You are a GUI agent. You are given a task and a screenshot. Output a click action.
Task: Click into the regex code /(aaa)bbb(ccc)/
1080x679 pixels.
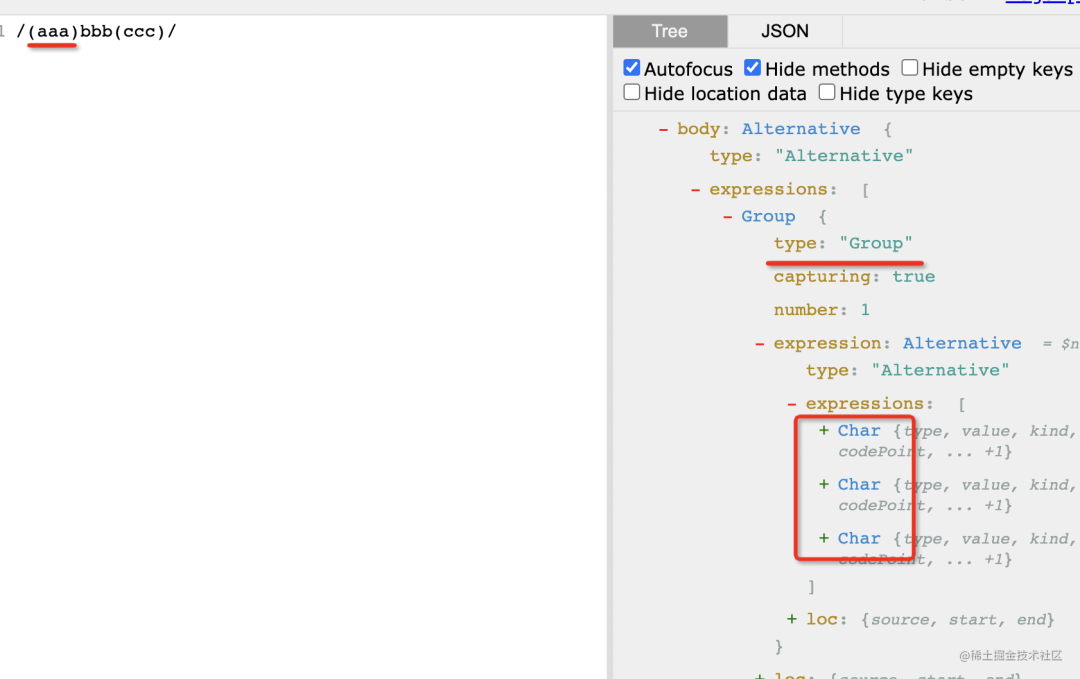[x=96, y=32]
